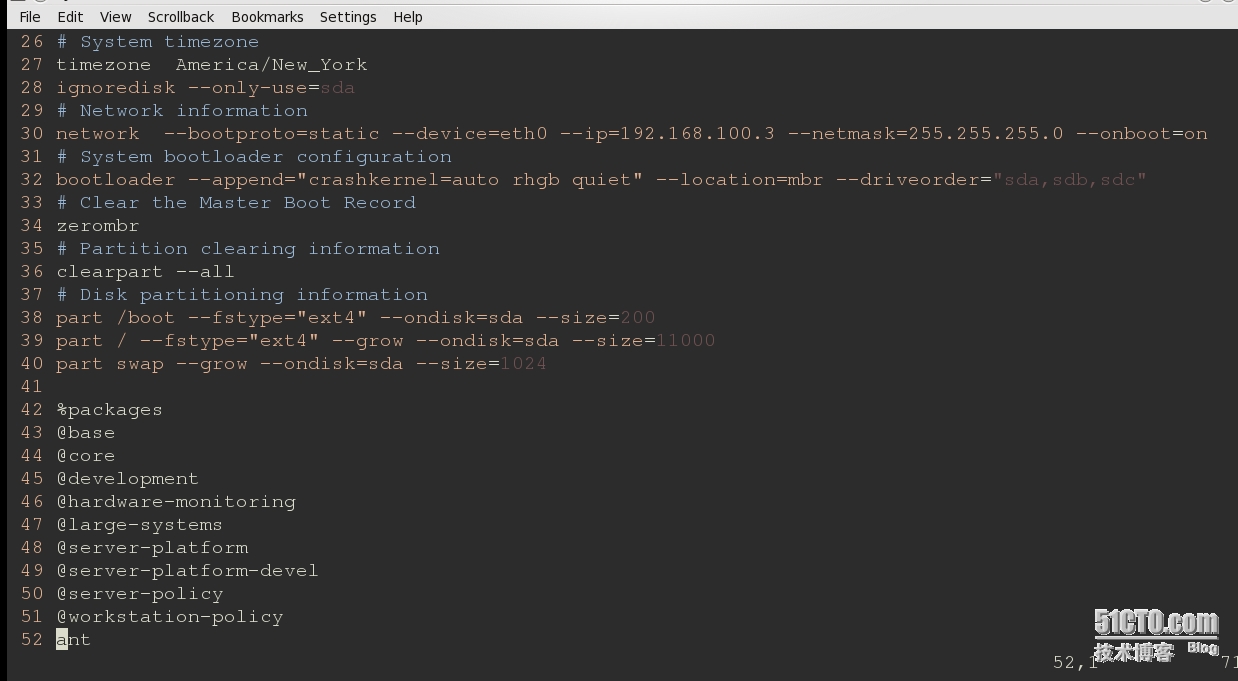The image size is (1238, 681).
Task: Click the 52,1 cursor position indicator
Action: tap(1075, 662)
